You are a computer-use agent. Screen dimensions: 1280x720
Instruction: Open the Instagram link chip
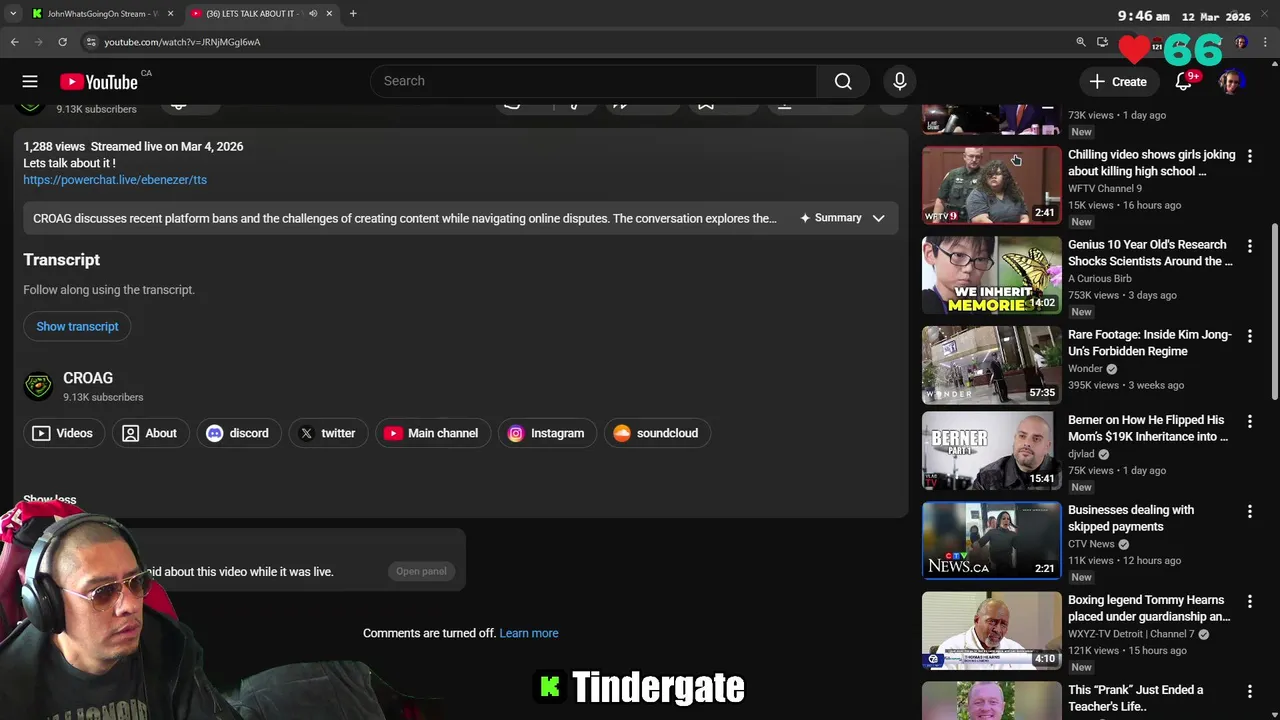(546, 433)
